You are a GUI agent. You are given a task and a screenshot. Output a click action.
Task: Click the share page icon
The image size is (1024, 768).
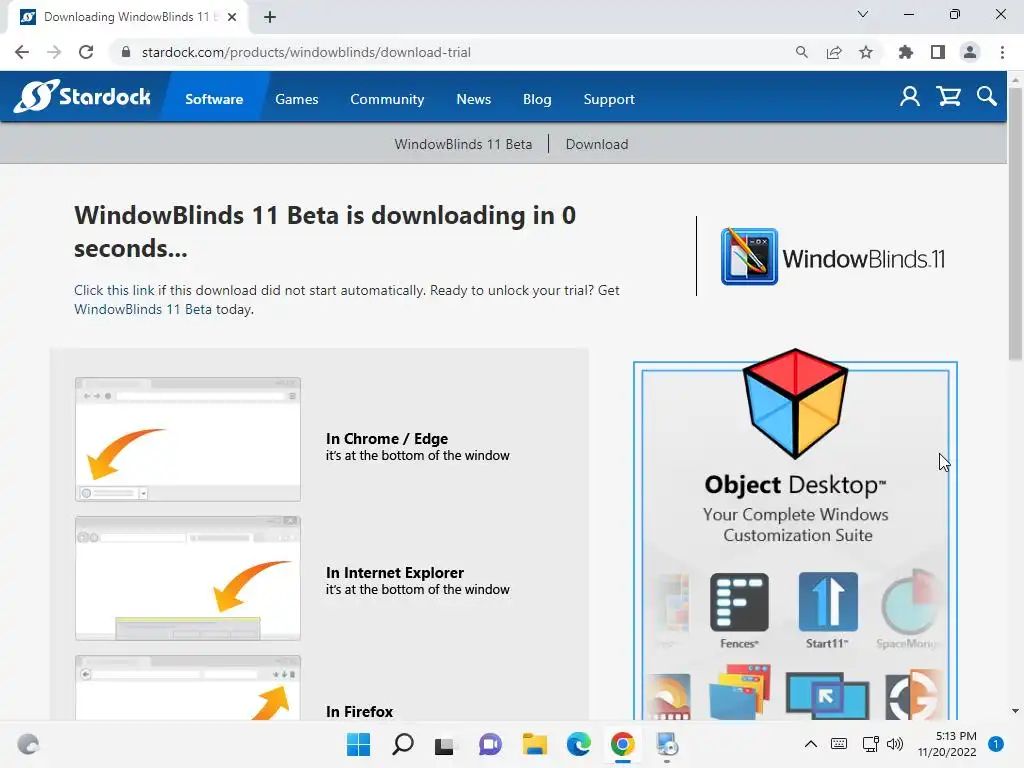[x=834, y=52]
